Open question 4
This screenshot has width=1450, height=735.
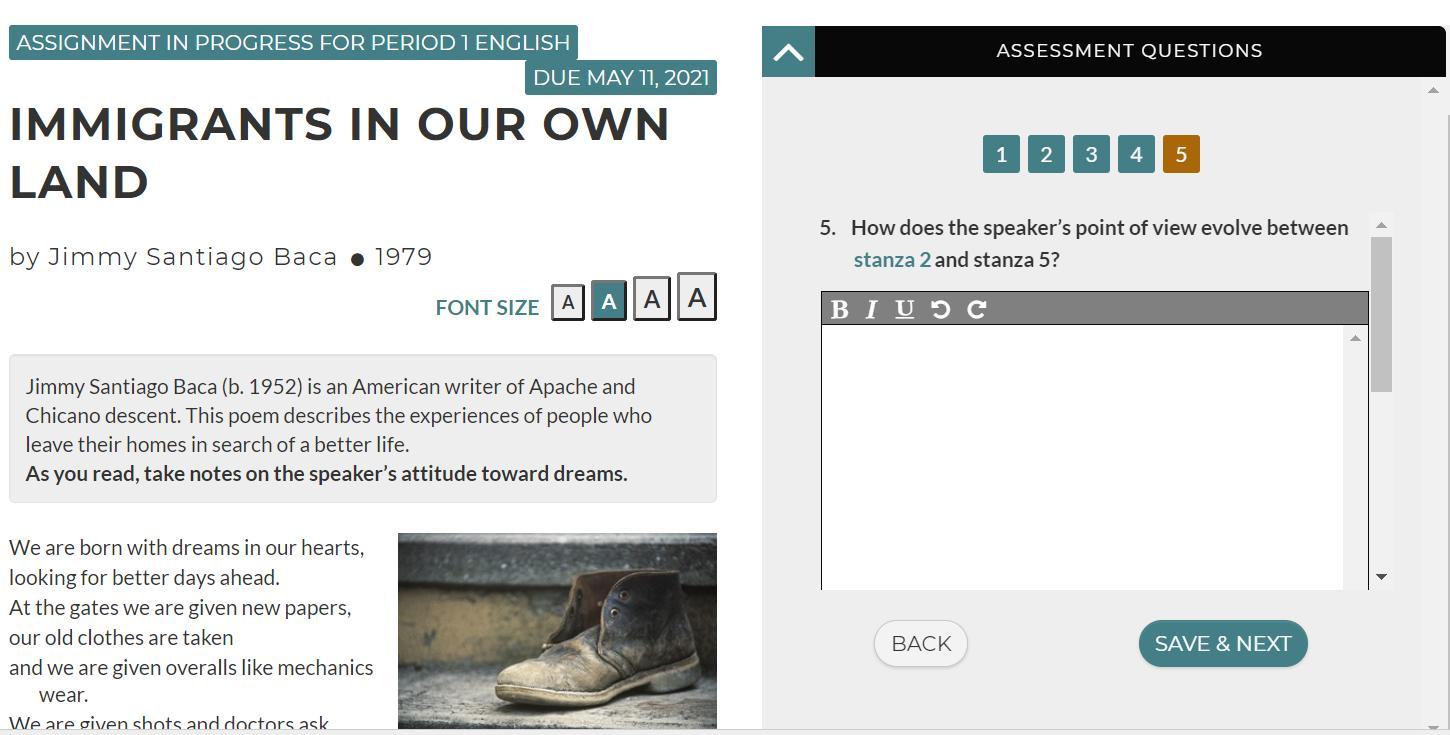tap(1136, 154)
